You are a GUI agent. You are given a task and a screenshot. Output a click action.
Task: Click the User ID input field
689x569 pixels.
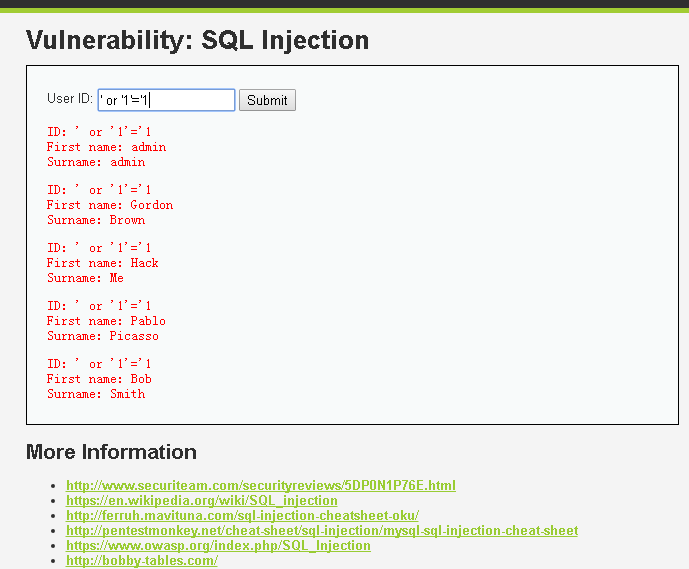coord(166,100)
